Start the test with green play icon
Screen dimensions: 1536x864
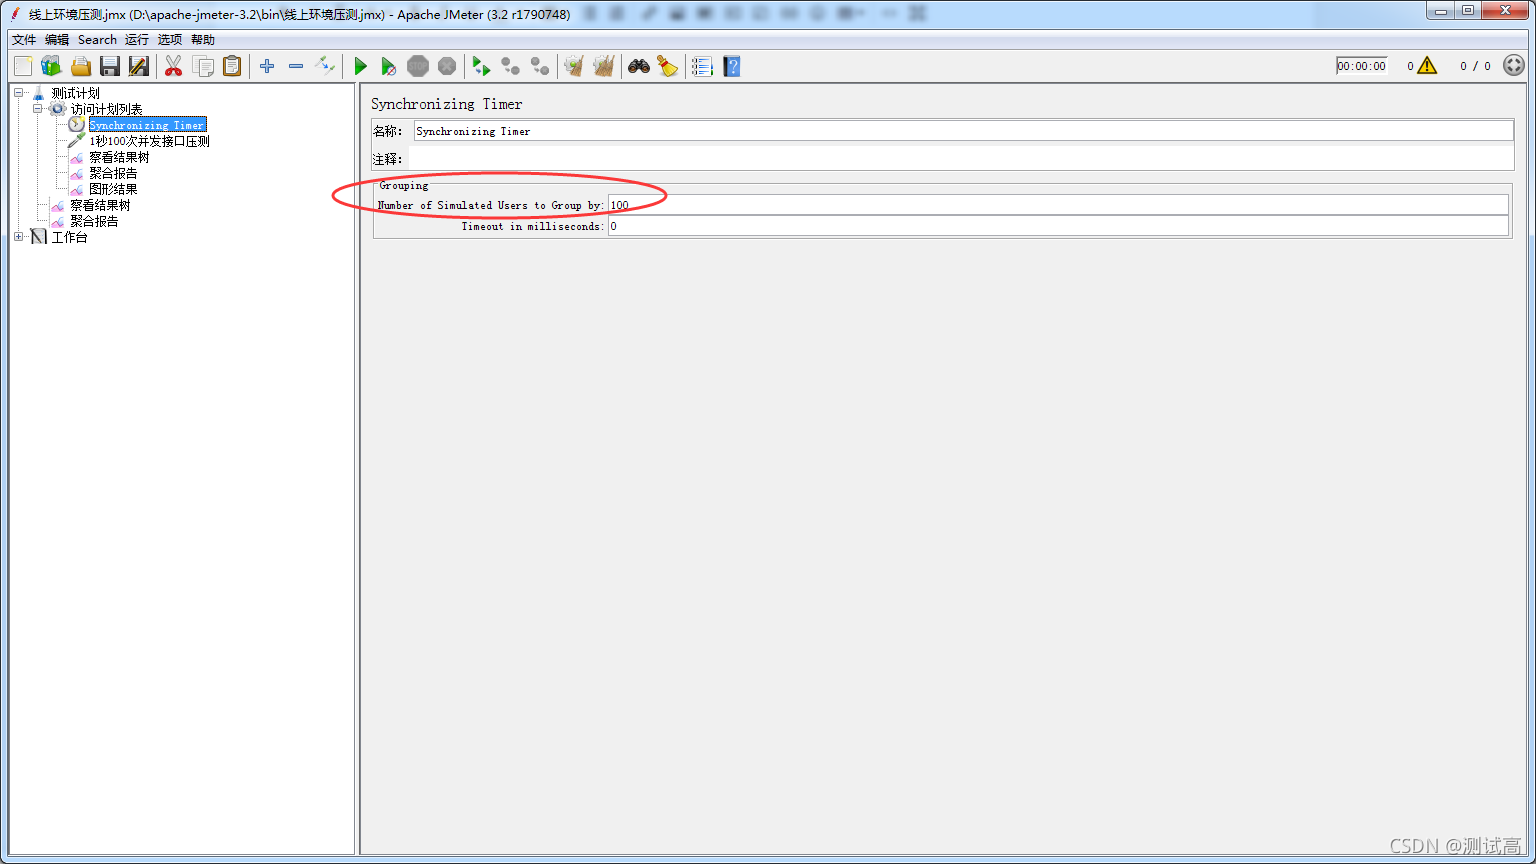(360, 66)
